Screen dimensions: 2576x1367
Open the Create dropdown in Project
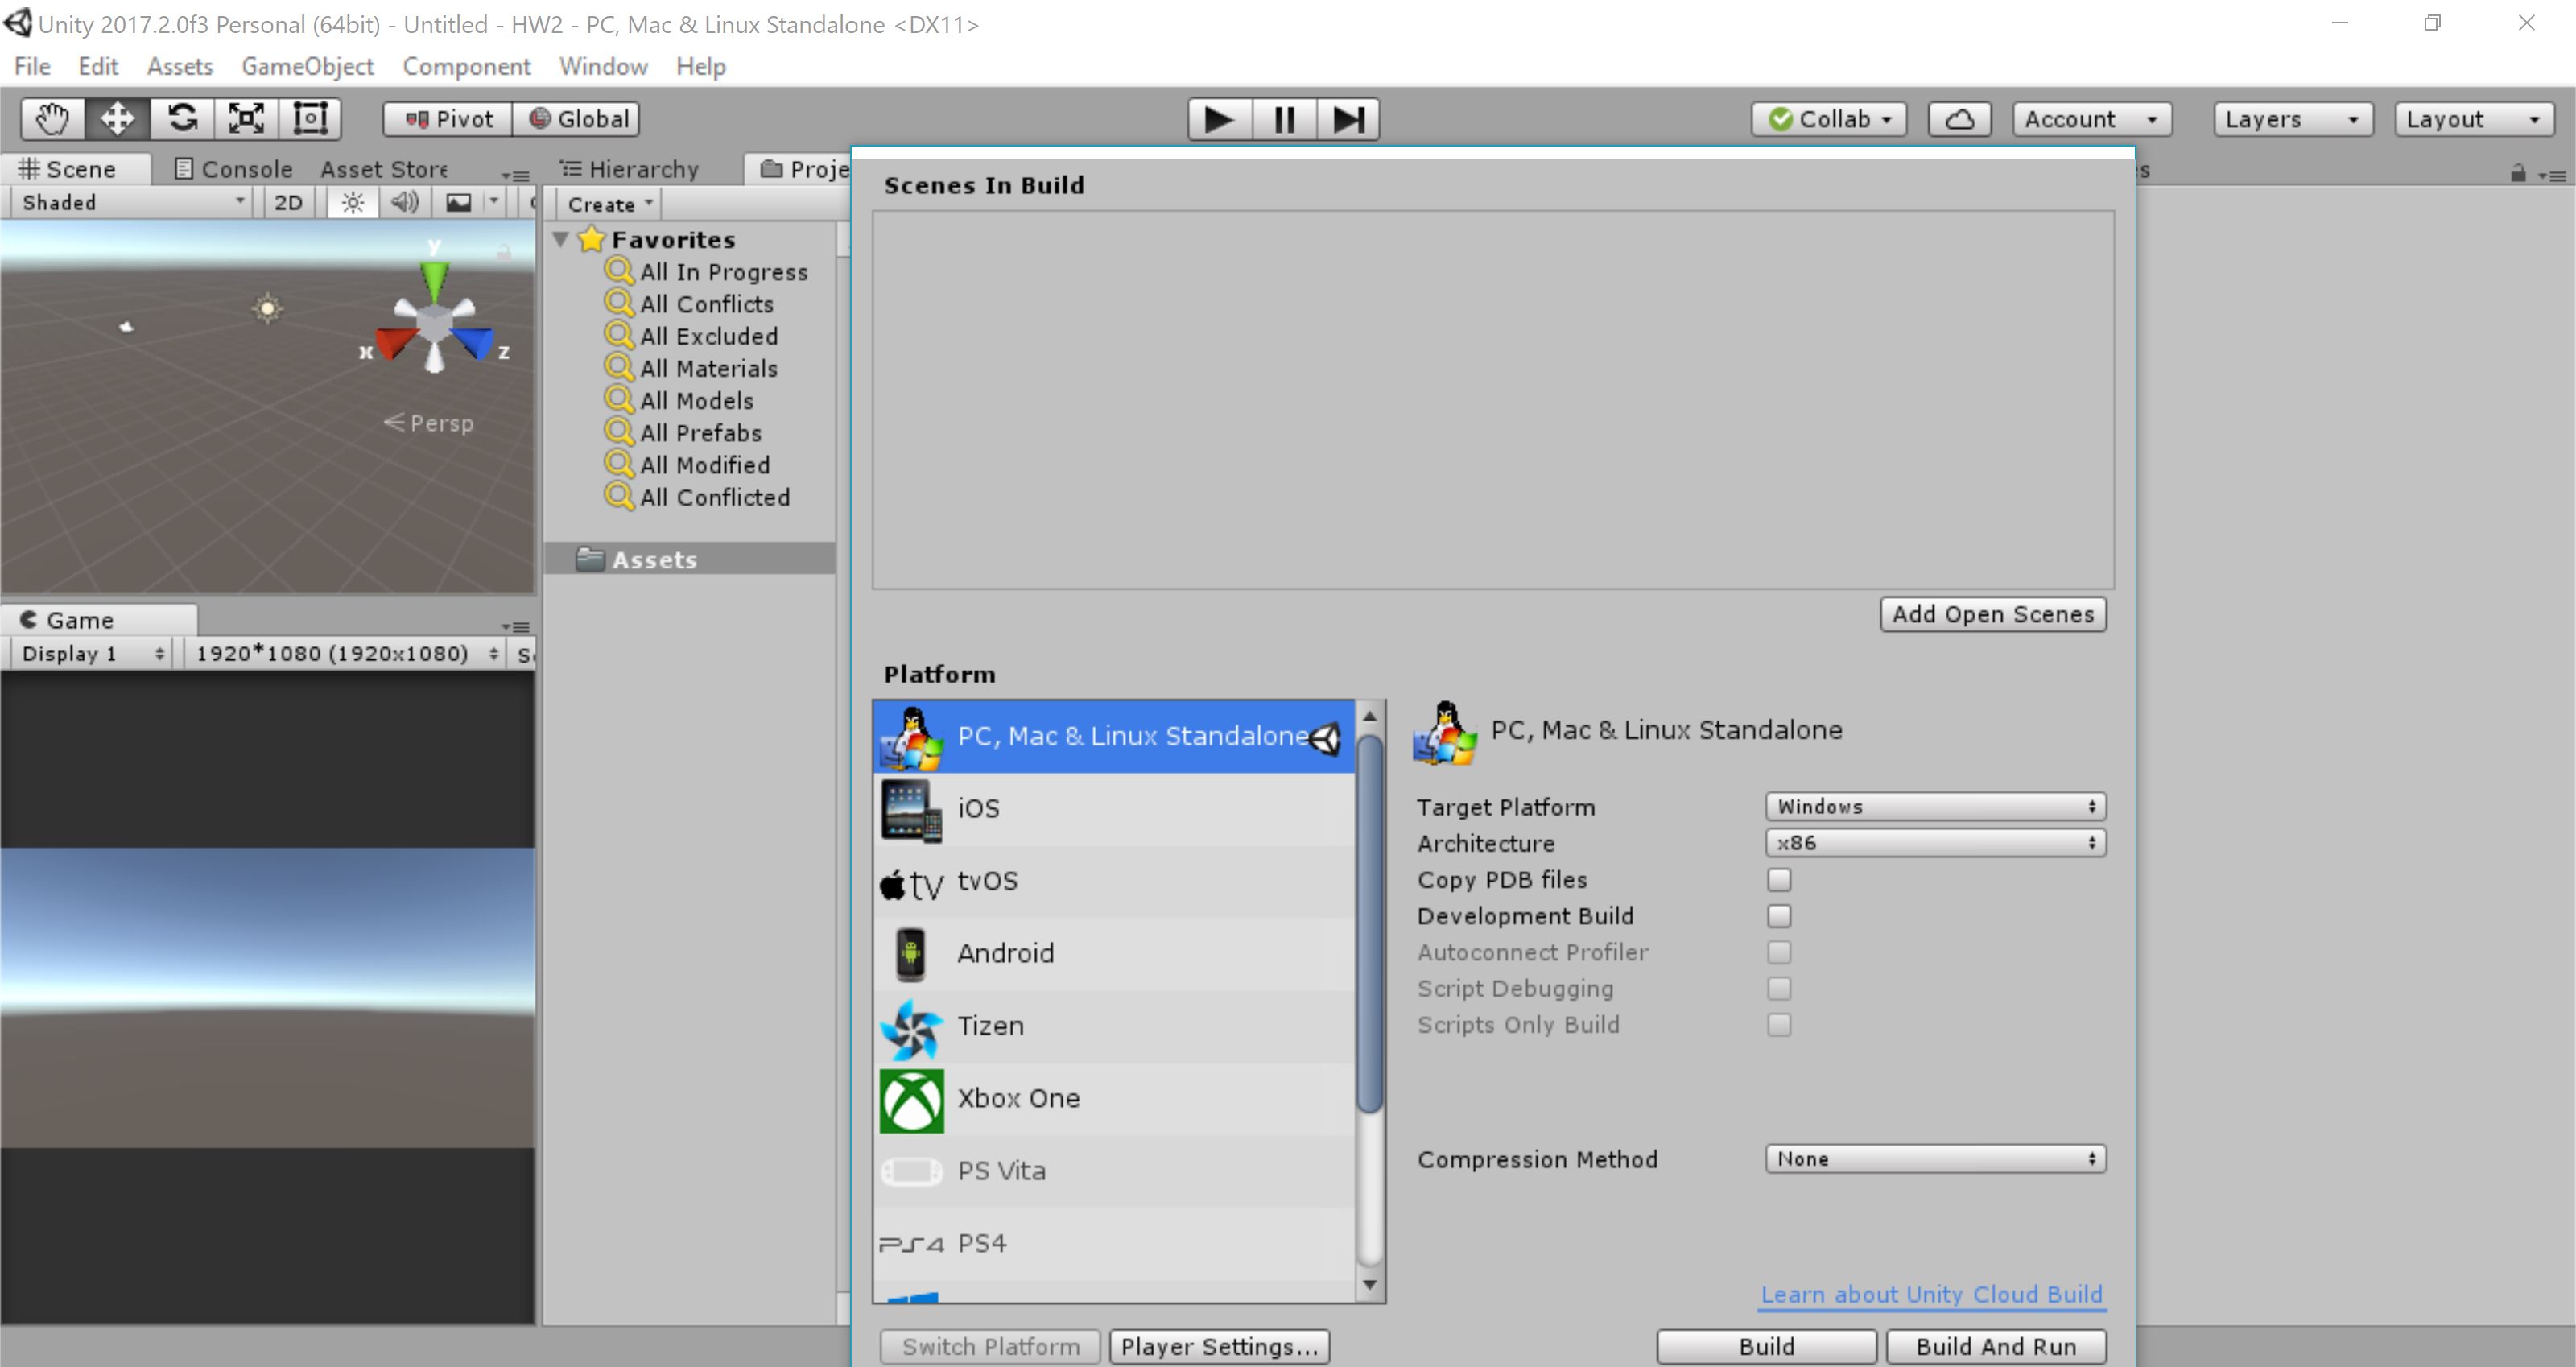(x=609, y=204)
